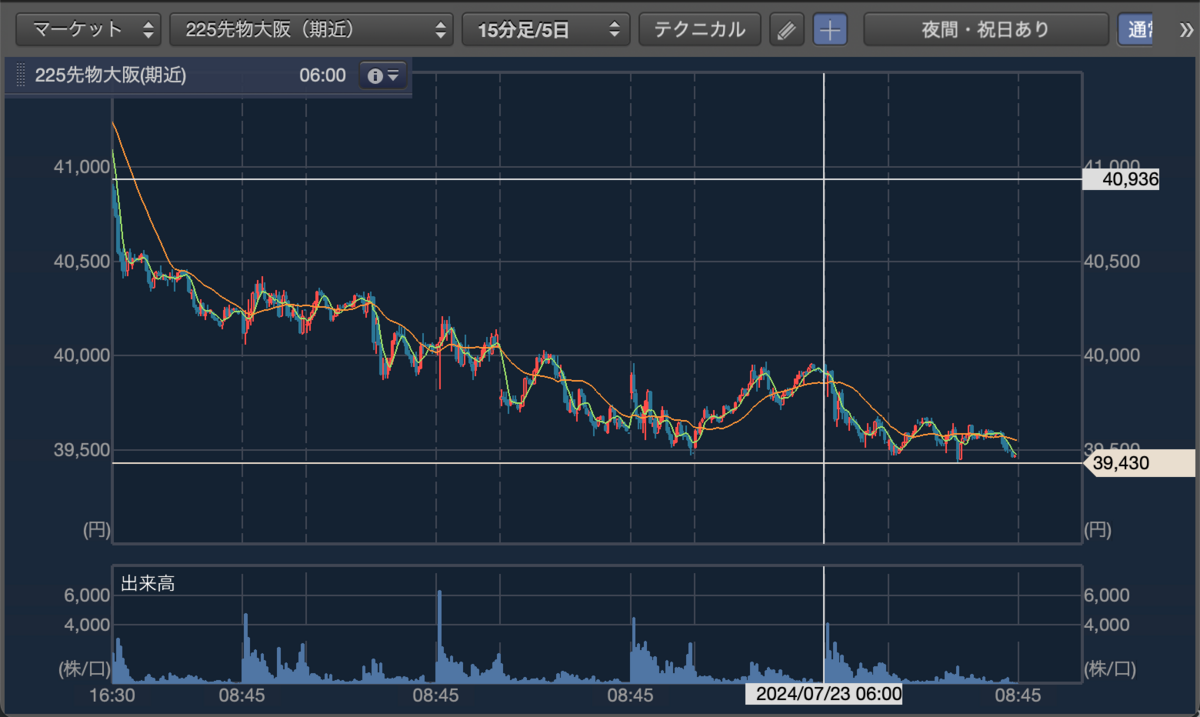Click the 225先物大阪(期近) legend label
1200x717 pixels.
pyautogui.click(x=110, y=75)
